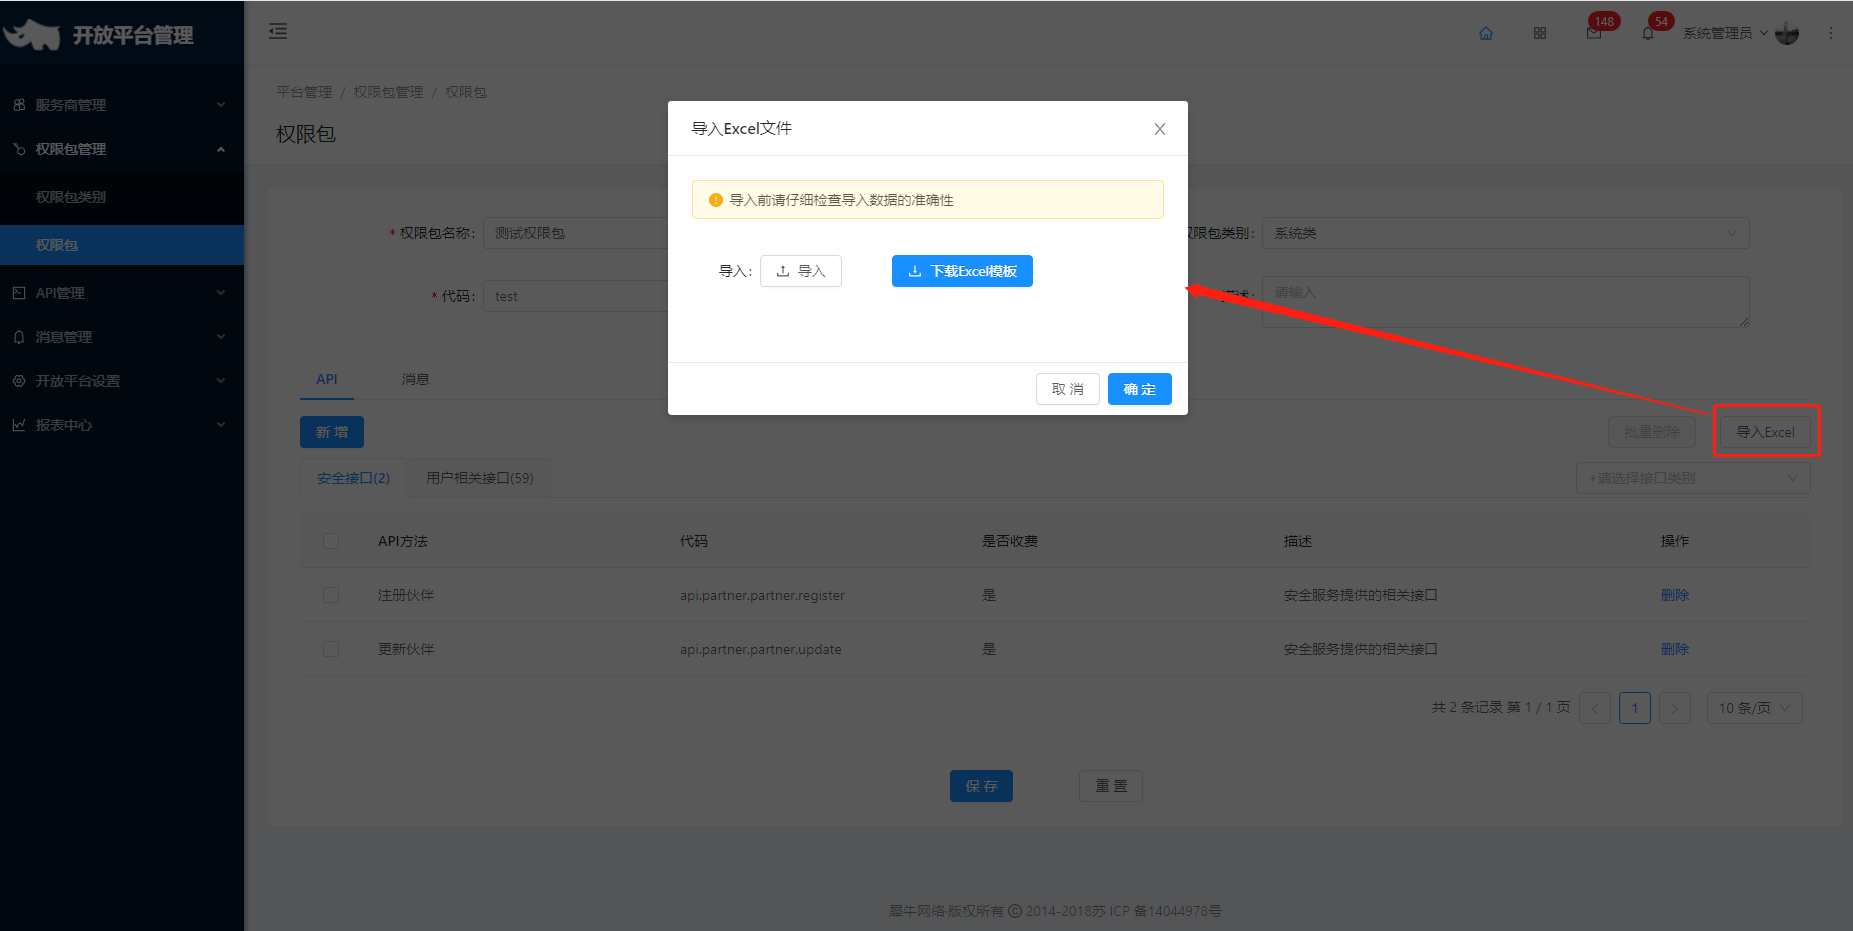Viewport: 1853px width, 931px height.
Task: Switch to the 消息 tab
Action: coord(415,379)
